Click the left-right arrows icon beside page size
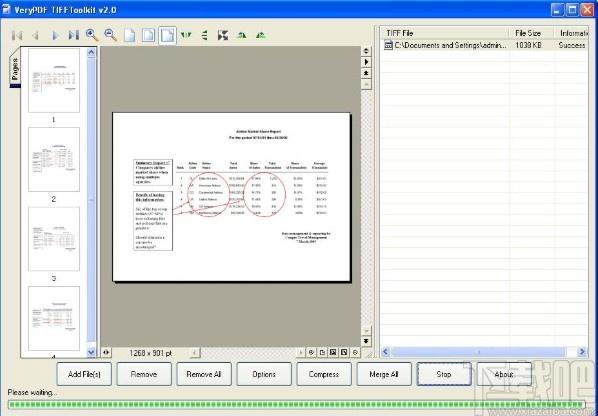 (x=106, y=353)
